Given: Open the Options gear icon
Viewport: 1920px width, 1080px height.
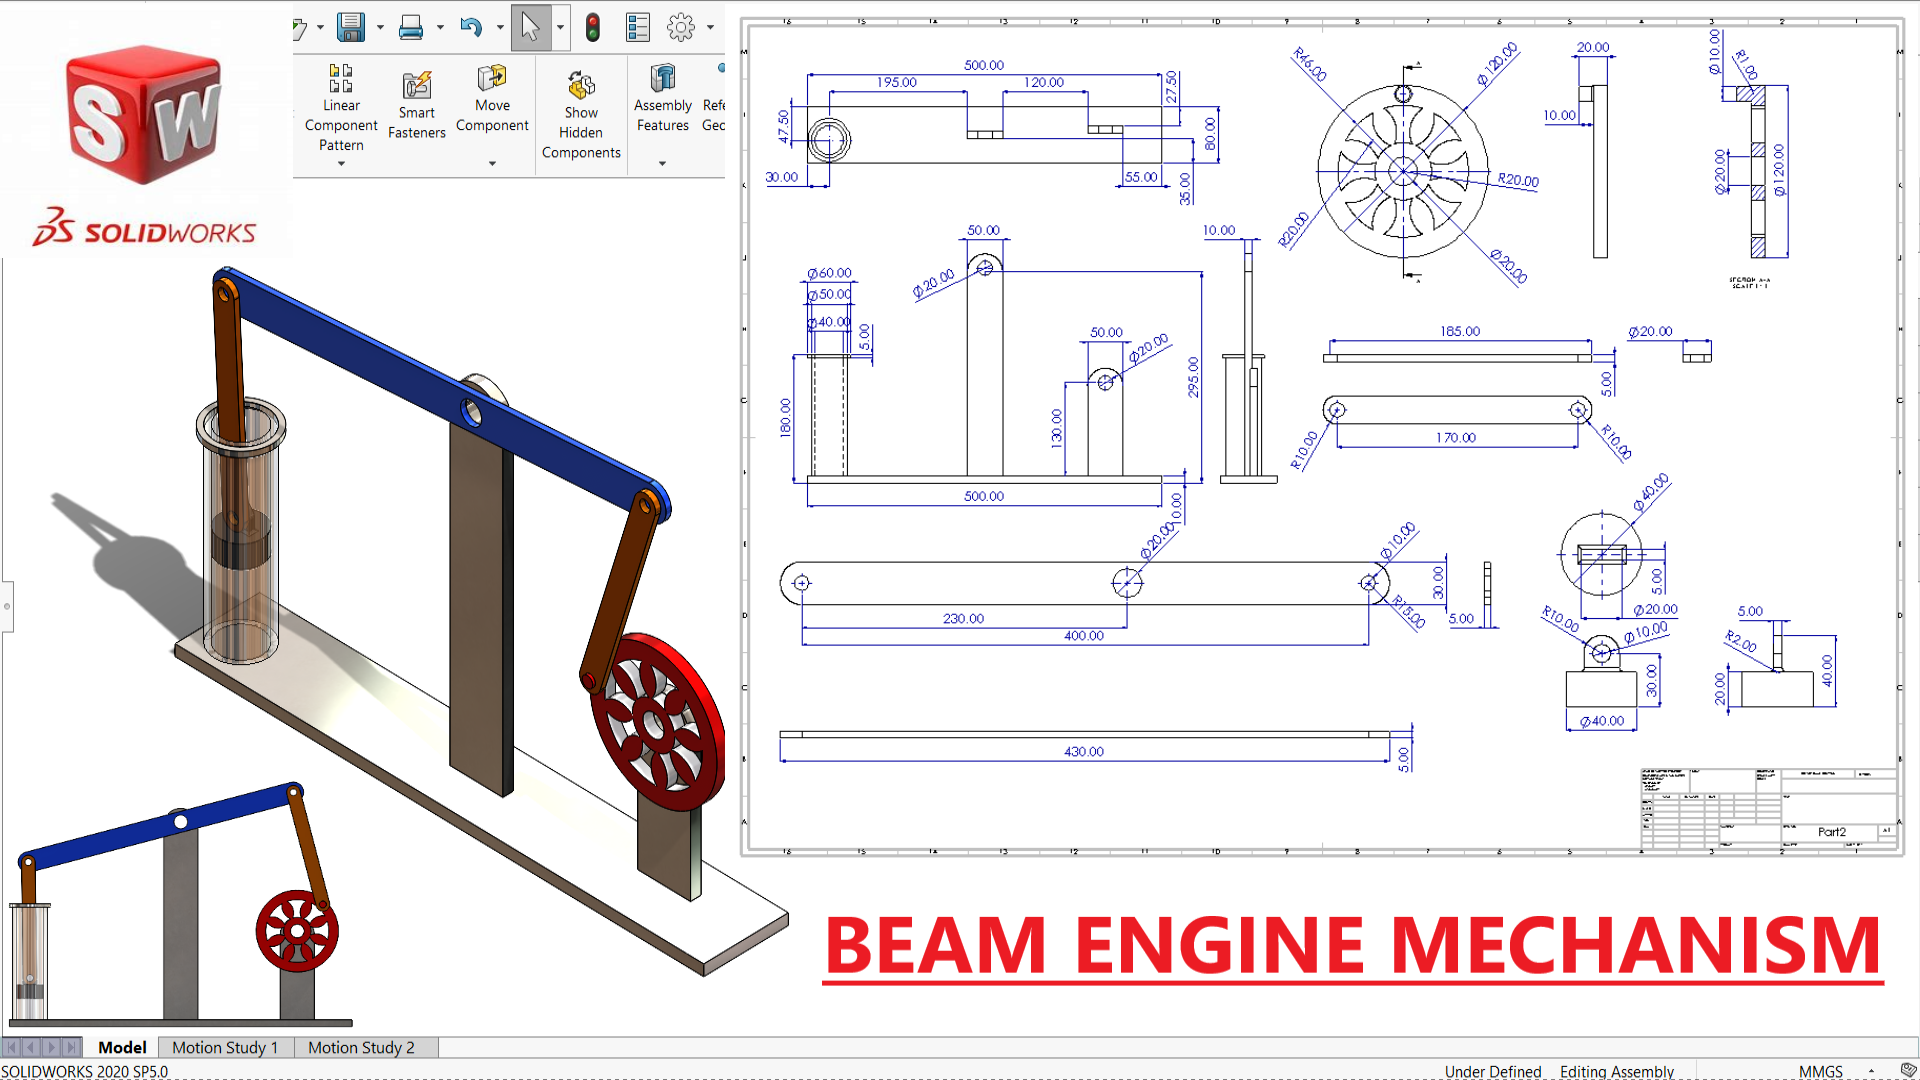Looking at the screenshot, I should click(681, 27).
